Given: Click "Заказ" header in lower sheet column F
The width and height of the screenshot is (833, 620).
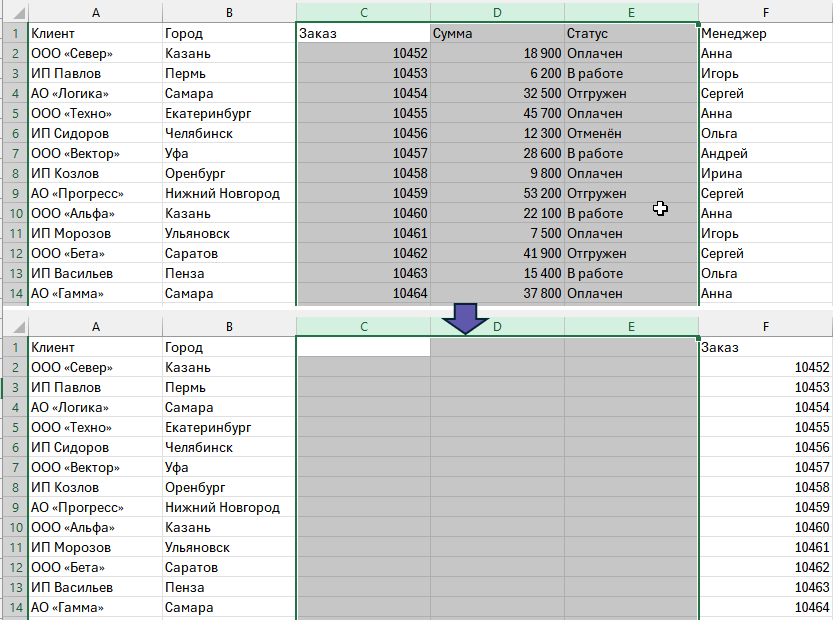Looking at the screenshot, I should click(765, 347).
